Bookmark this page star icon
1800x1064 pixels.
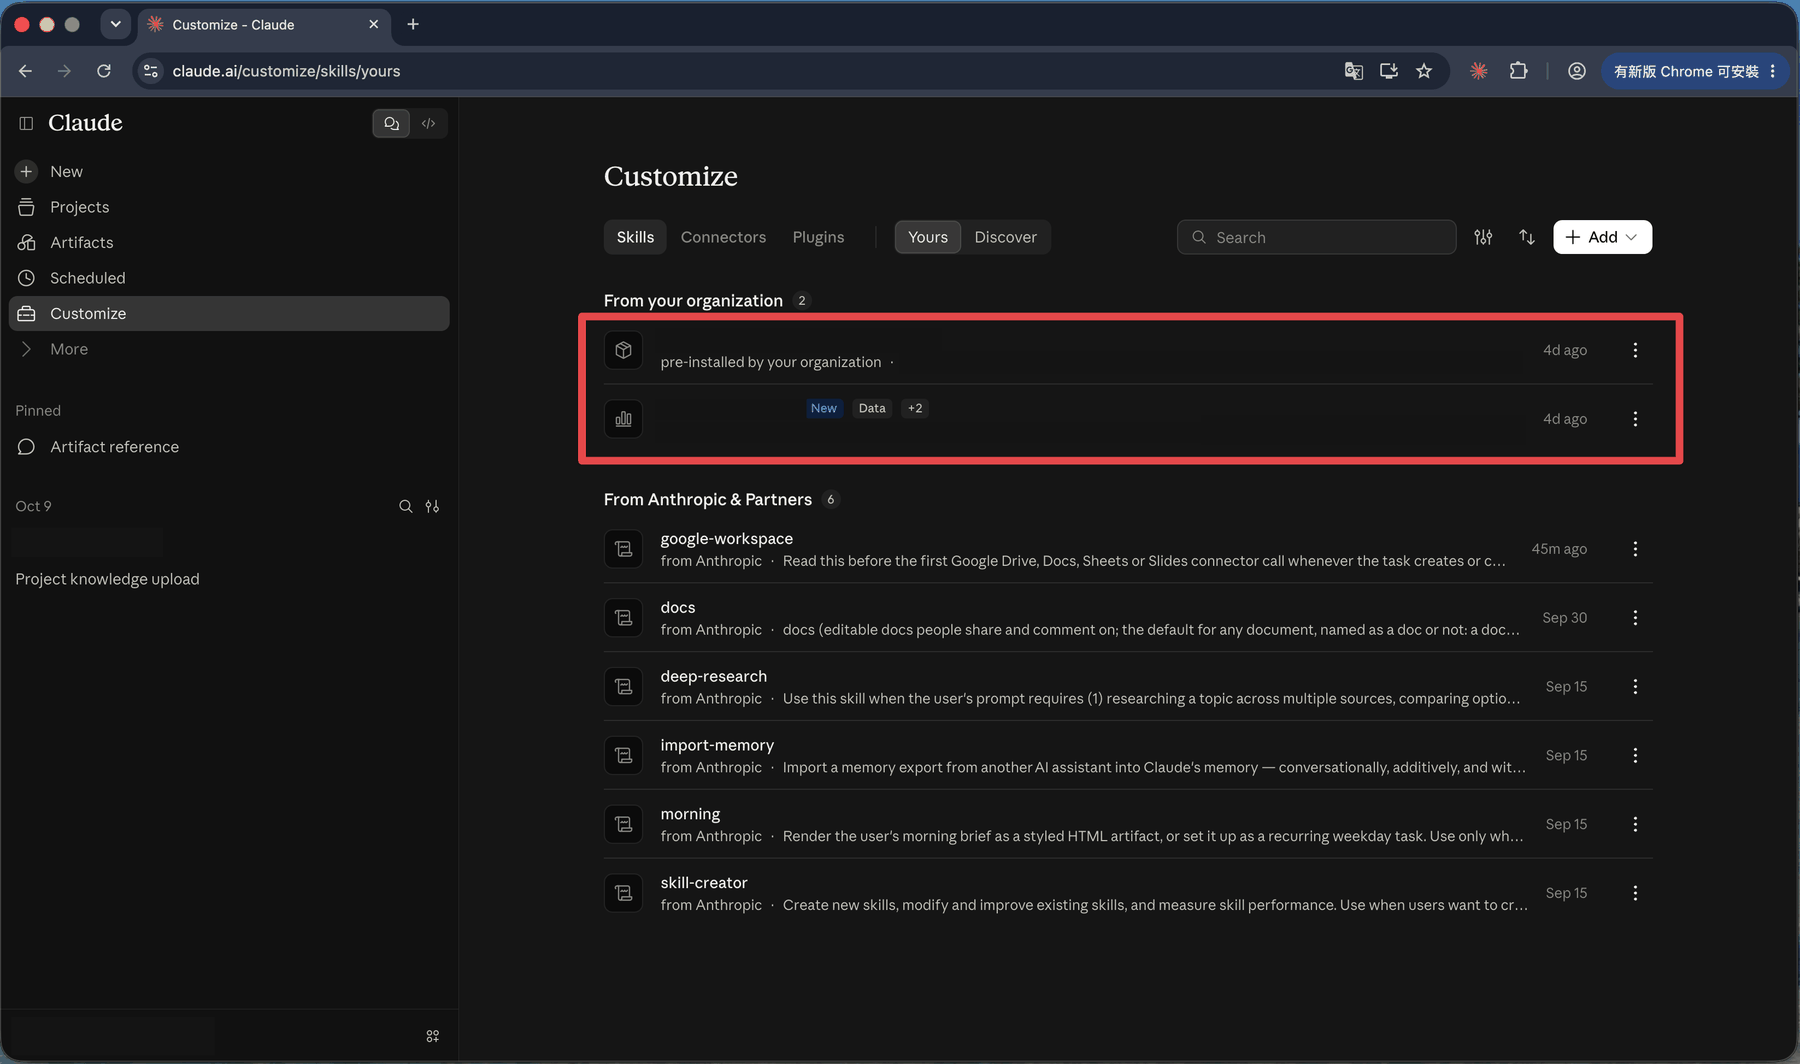point(1424,71)
